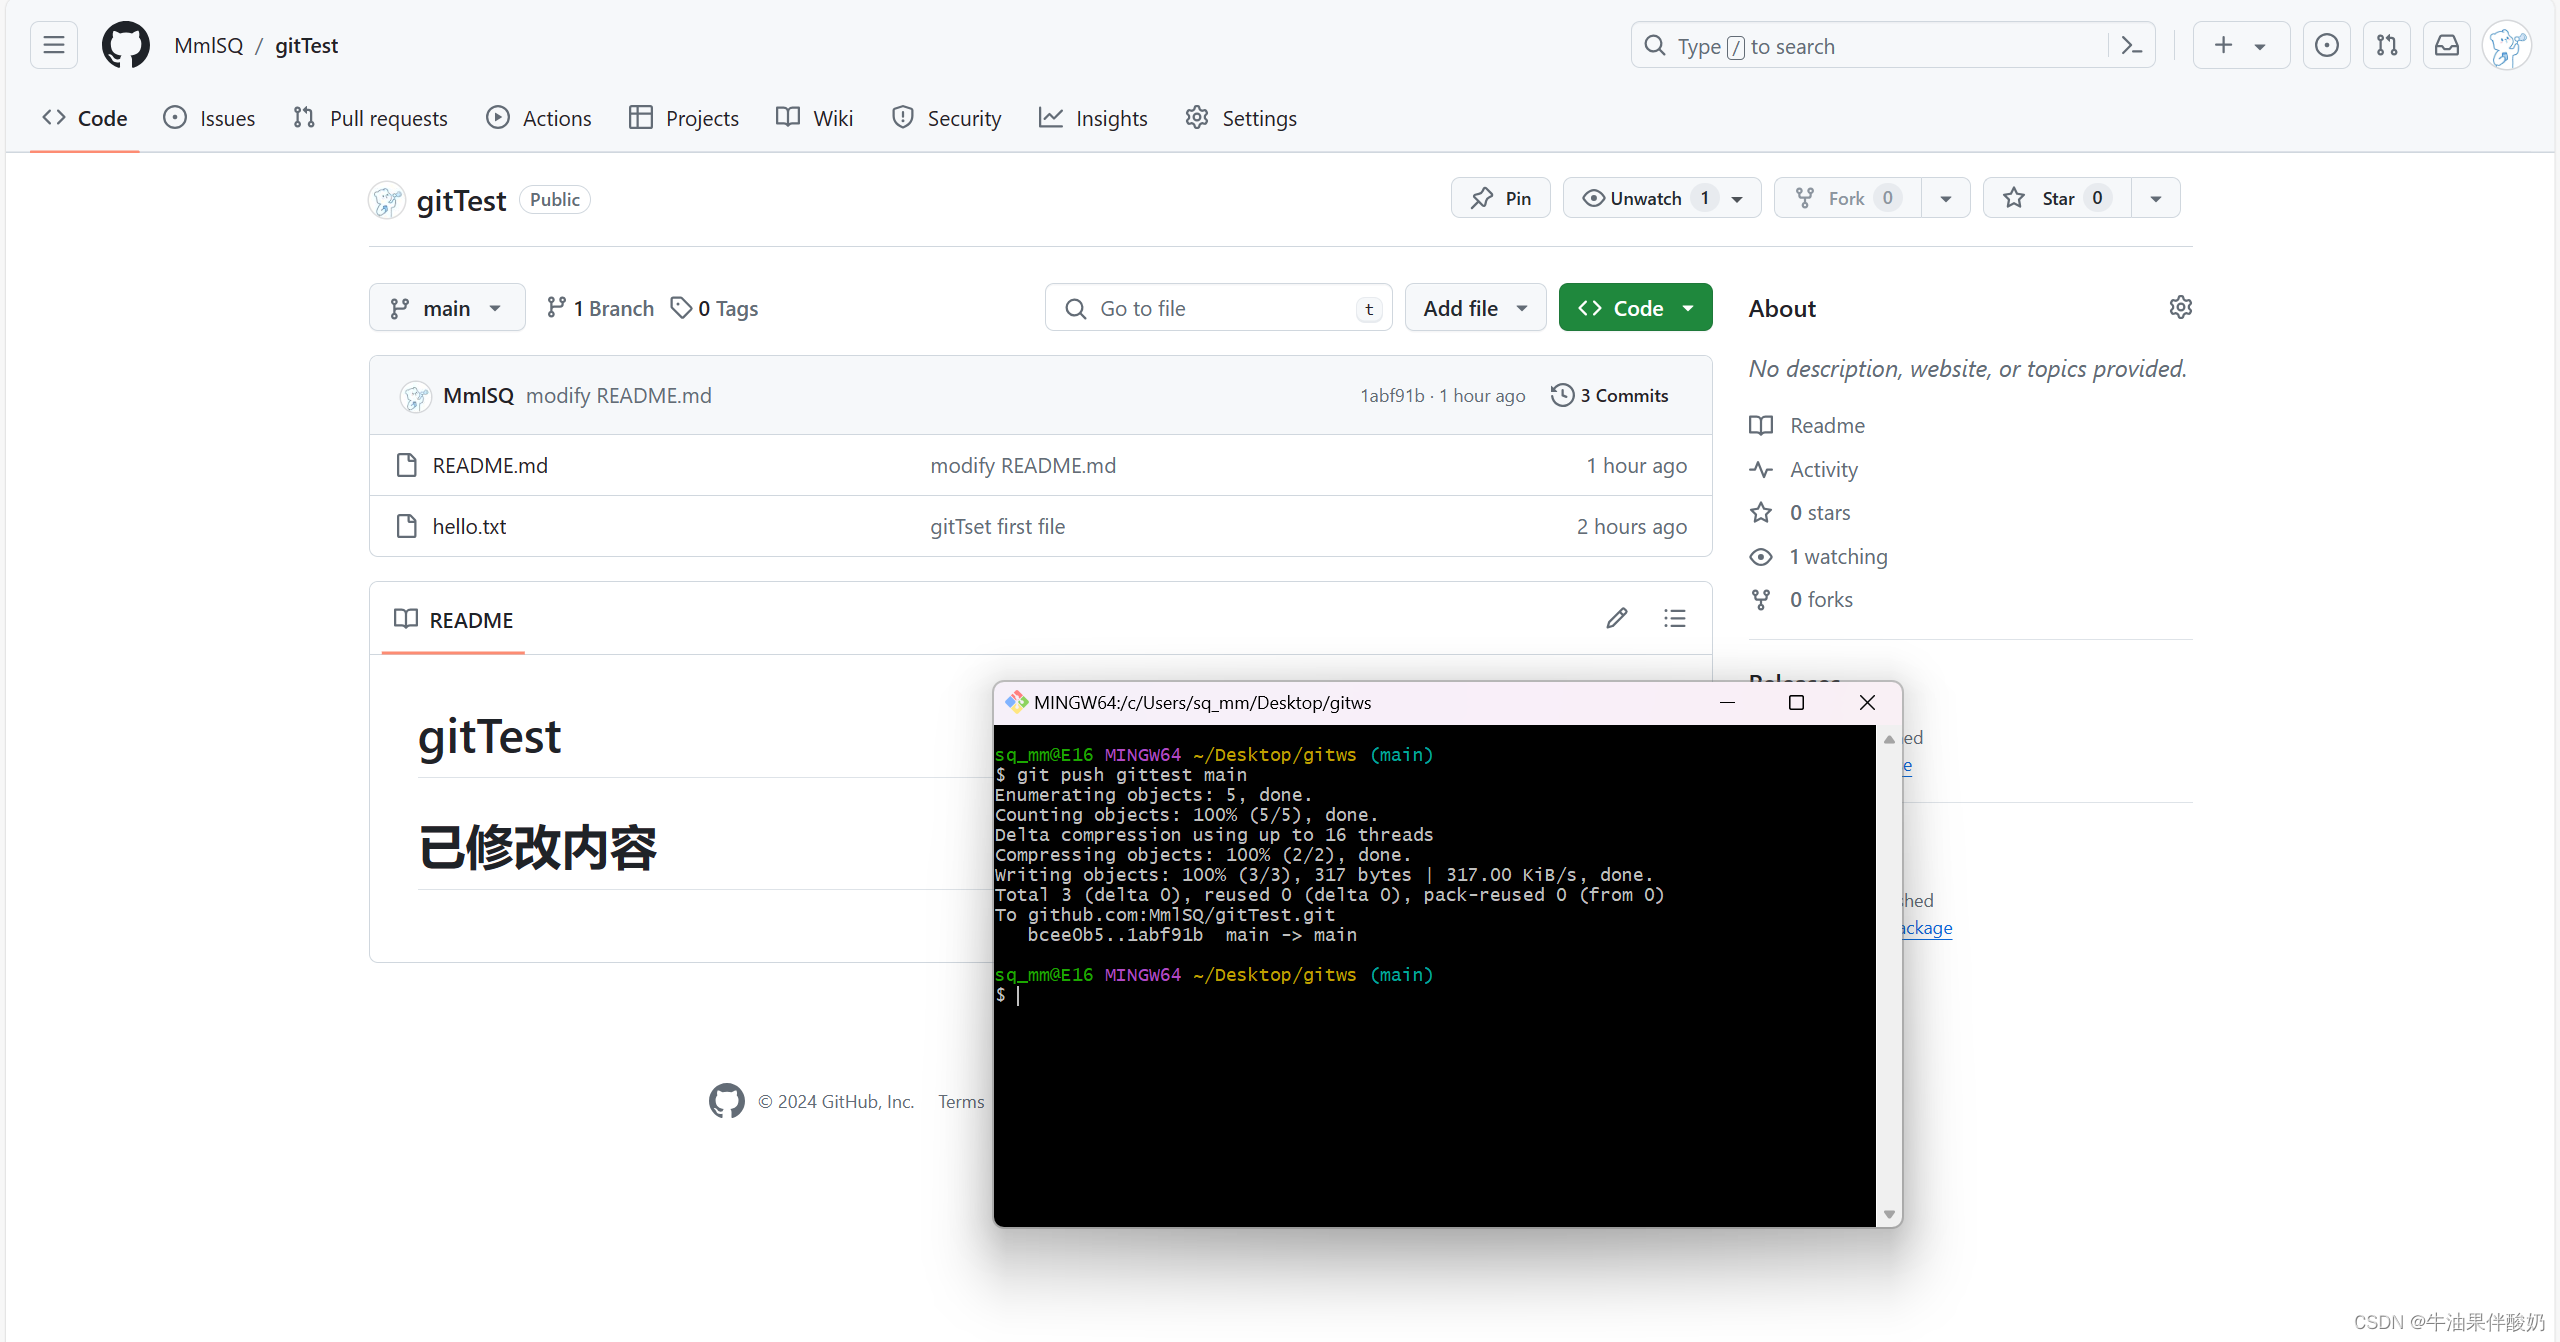Viewport: 2560px width, 1342px height.
Task: Toggle Unwatch for this repository
Action: [1645, 198]
